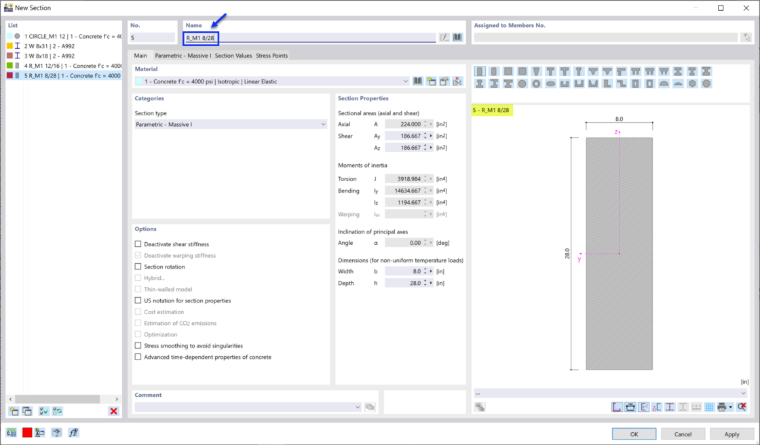Click the units and decimals icon
Image resolution: width=760 pixels, height=445 pixels.
click(x=11, y=432)
